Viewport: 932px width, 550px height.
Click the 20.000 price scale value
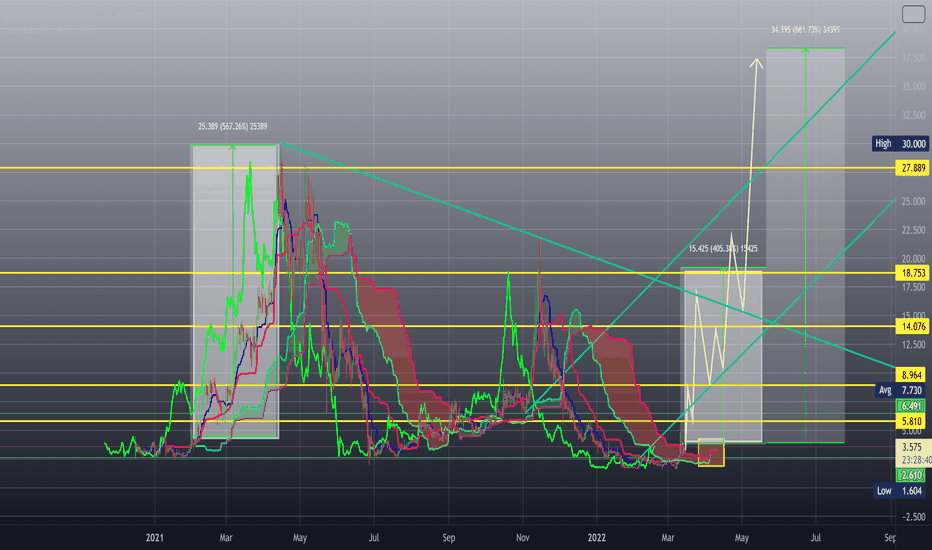[914, 258]
